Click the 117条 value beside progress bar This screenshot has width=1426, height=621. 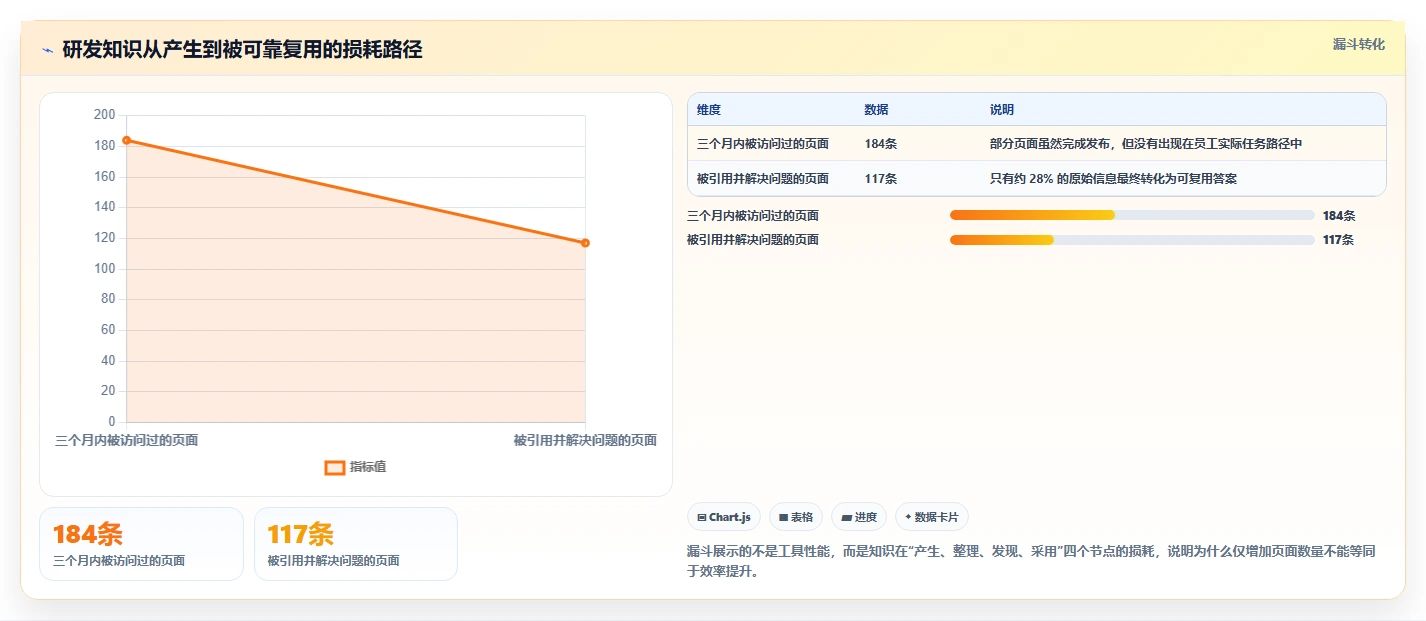(1339, 240)
